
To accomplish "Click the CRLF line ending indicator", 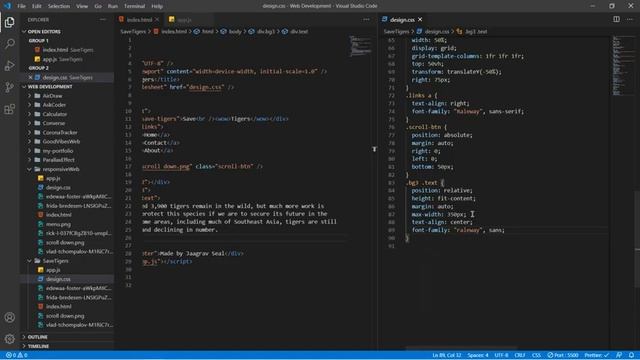I will click(520, 355).
